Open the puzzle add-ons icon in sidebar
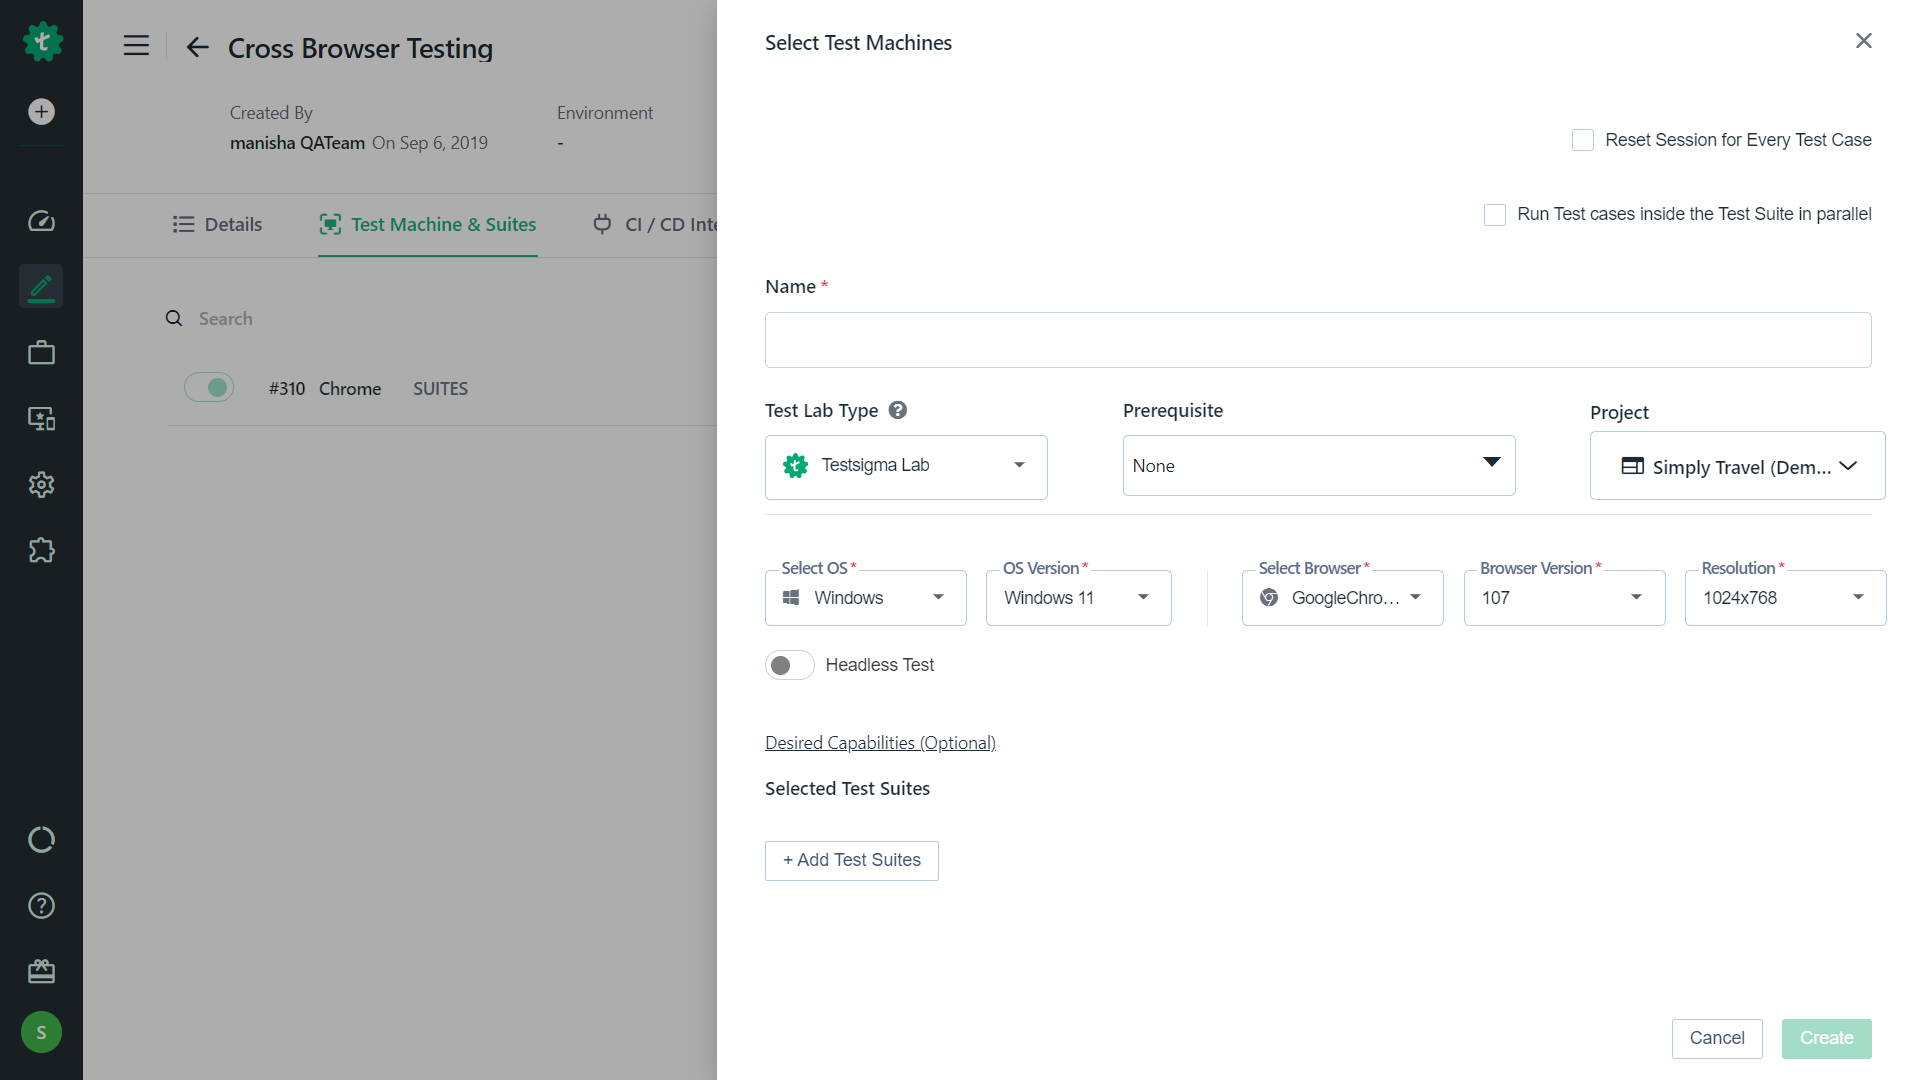 [41, 551]
